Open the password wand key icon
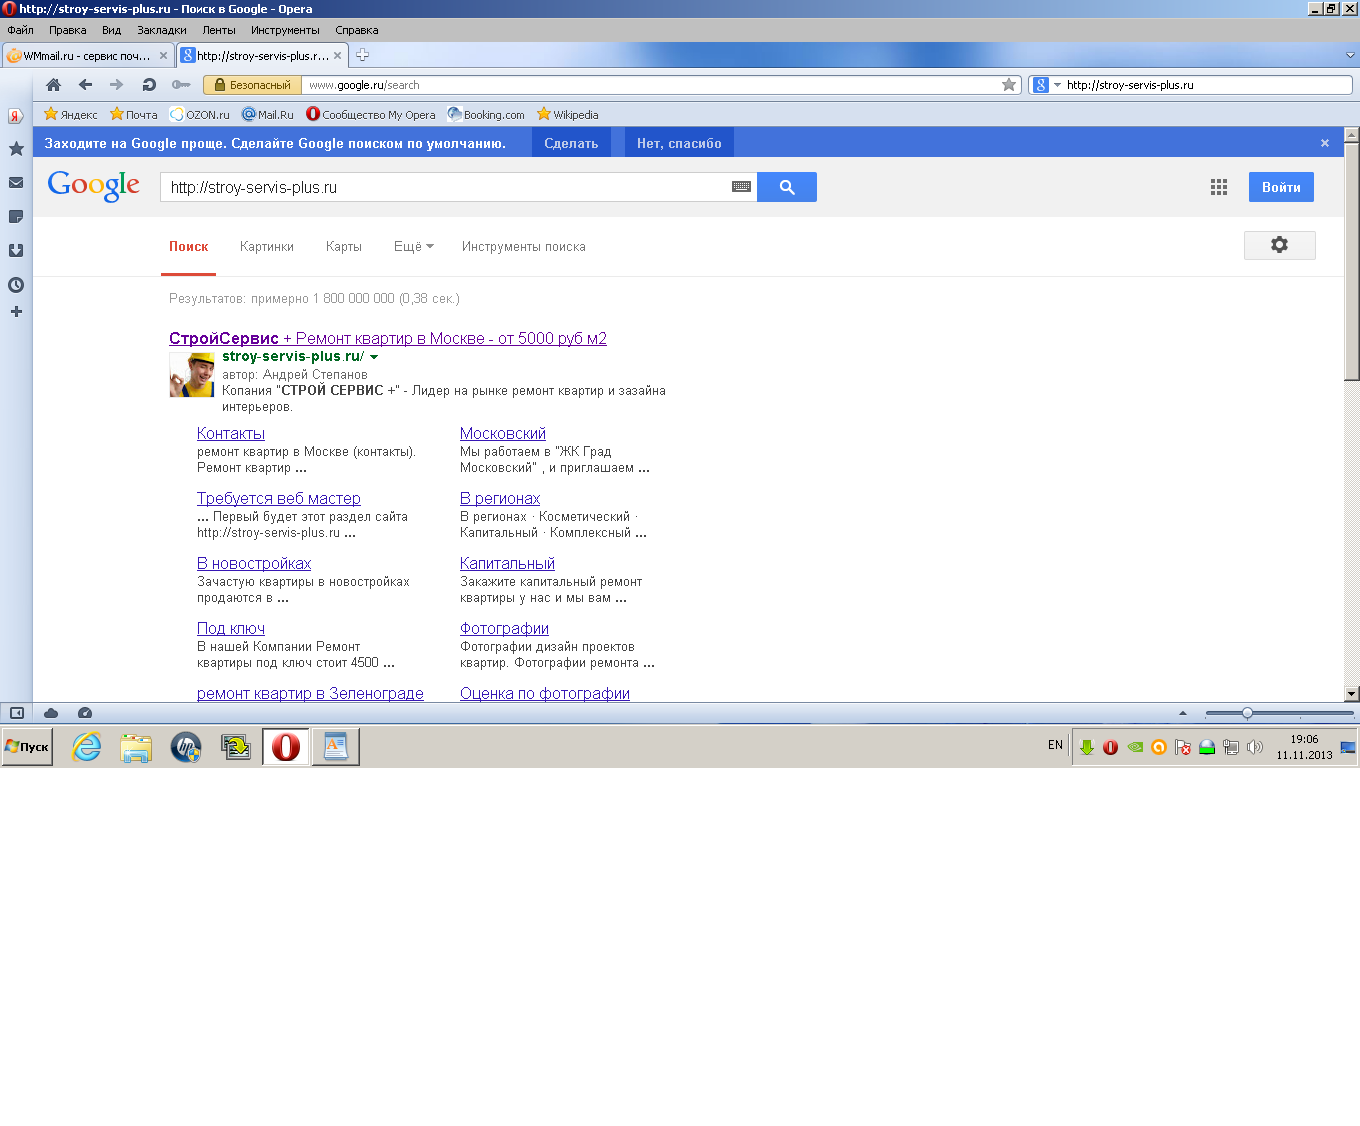Image resolution: width=1360 pixels, height=1126 pixels. [x=181, y=85]
